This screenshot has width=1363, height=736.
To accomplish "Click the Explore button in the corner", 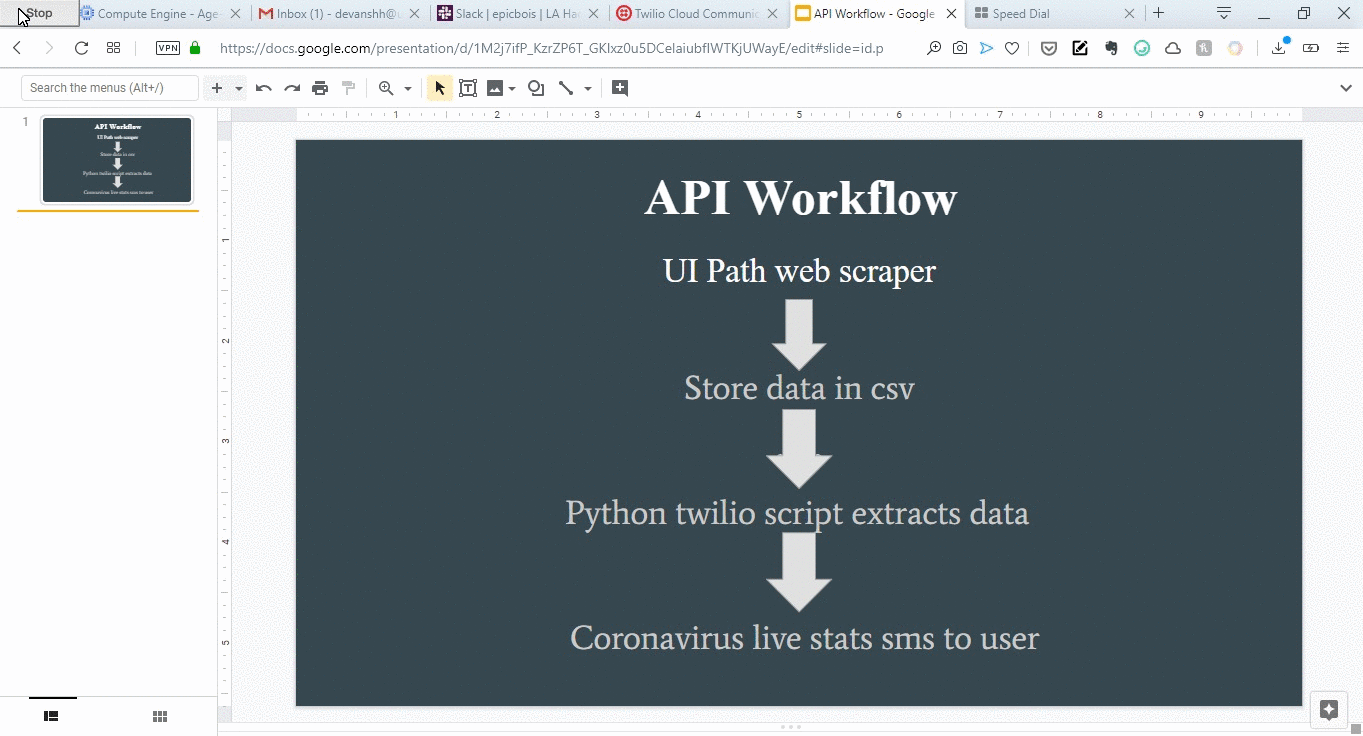I will pos(1328,710).
